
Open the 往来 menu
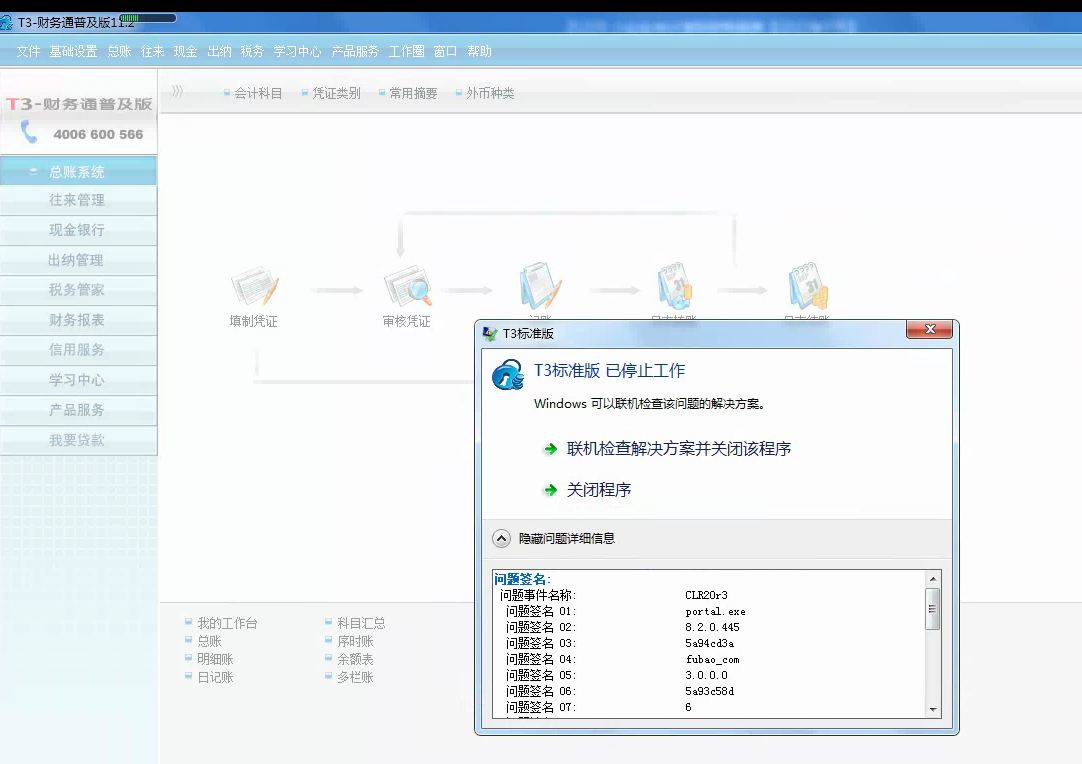[153, 51]
